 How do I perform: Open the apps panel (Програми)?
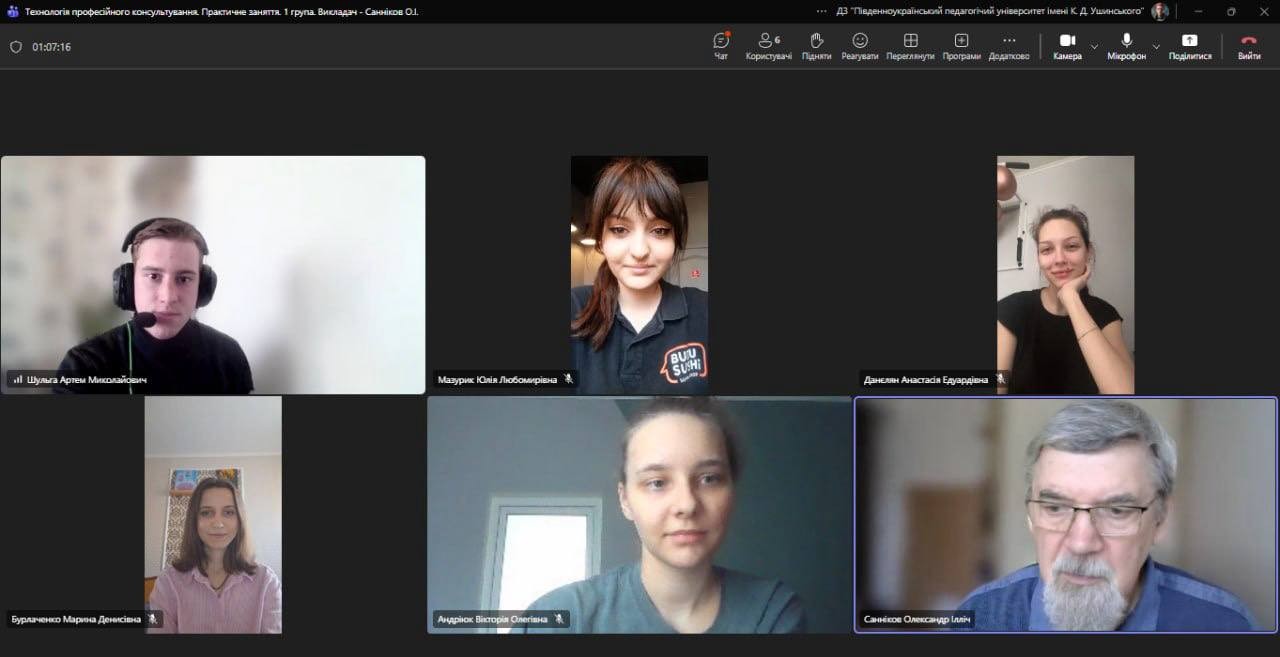(x=961, y=45)
